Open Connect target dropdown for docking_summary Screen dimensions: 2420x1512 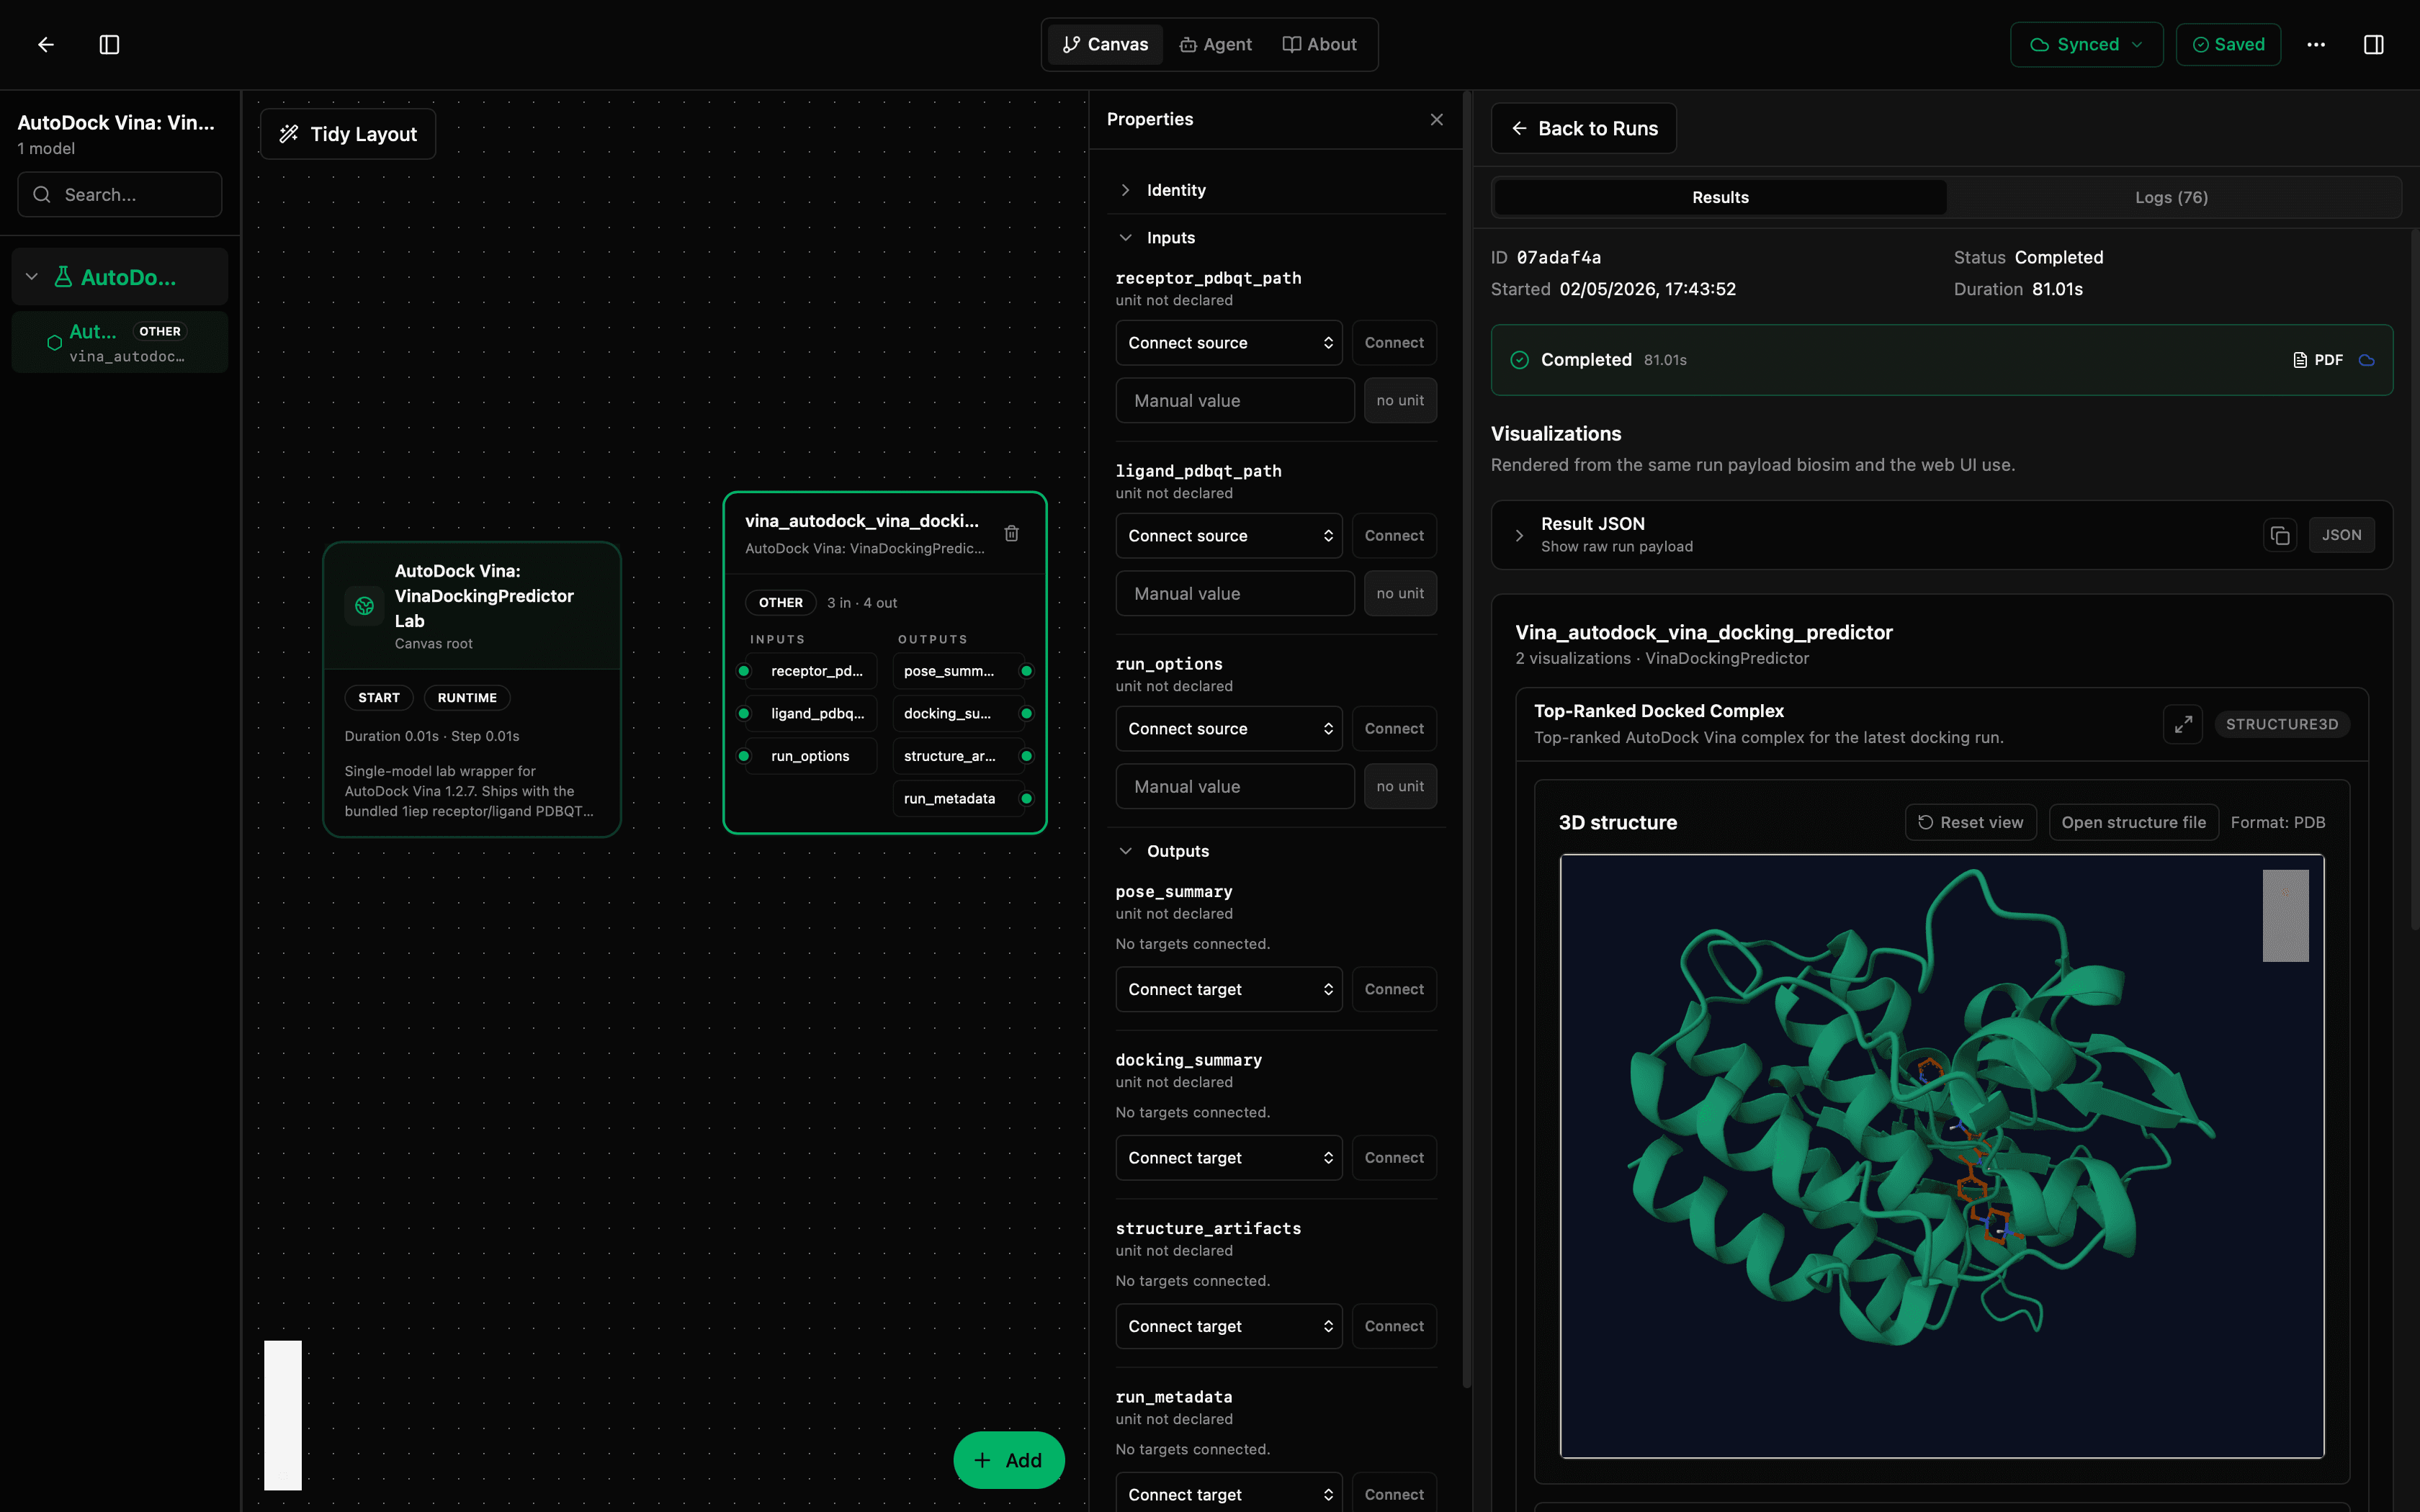[x=1228, y=1158]
